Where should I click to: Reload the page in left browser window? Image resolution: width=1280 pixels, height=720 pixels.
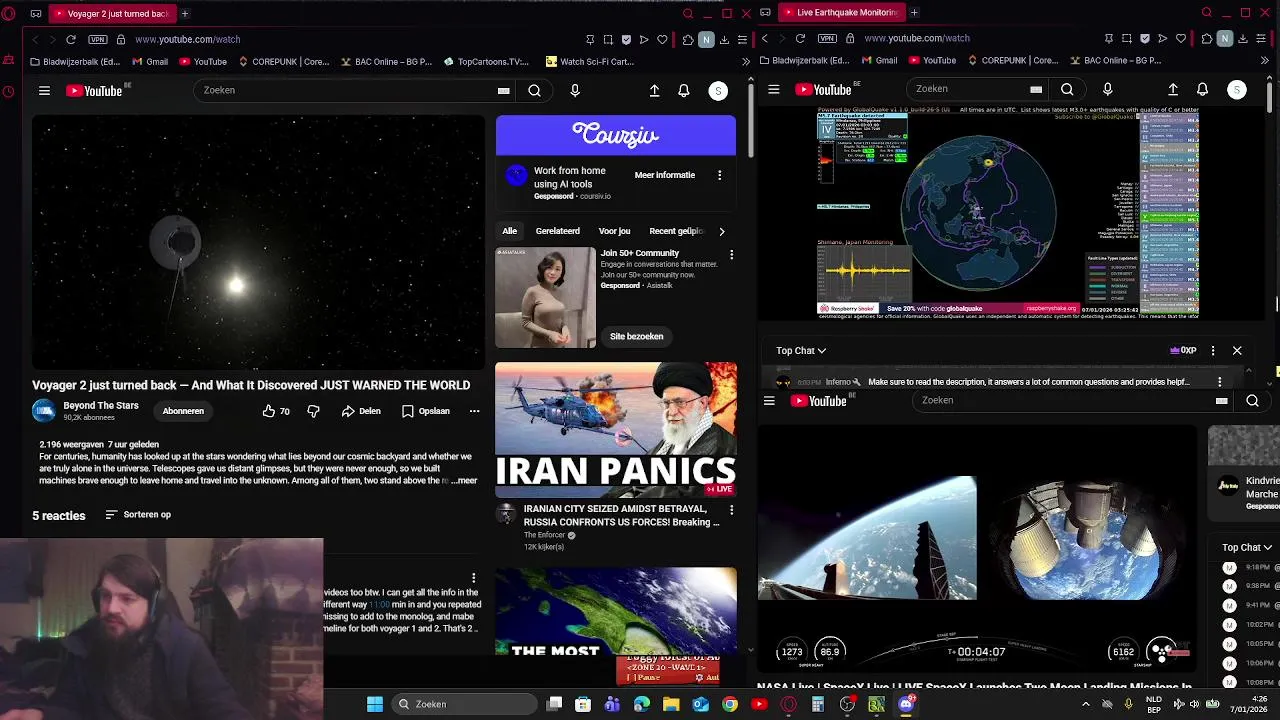71,39
